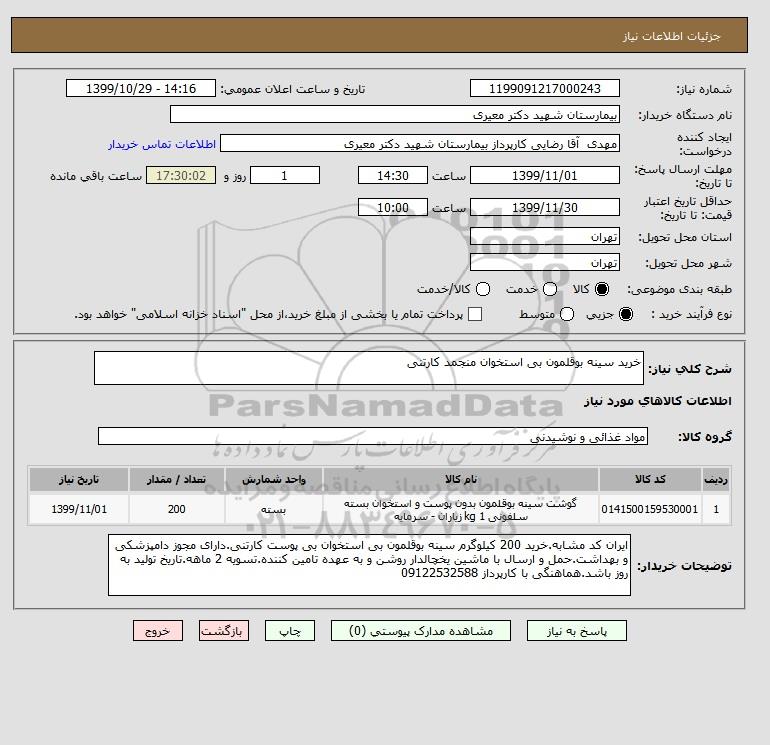The width and height of the screenshot is (770, 745).
Task: Click price validity time 10:00 field
Action: click(x=393, y=207)
